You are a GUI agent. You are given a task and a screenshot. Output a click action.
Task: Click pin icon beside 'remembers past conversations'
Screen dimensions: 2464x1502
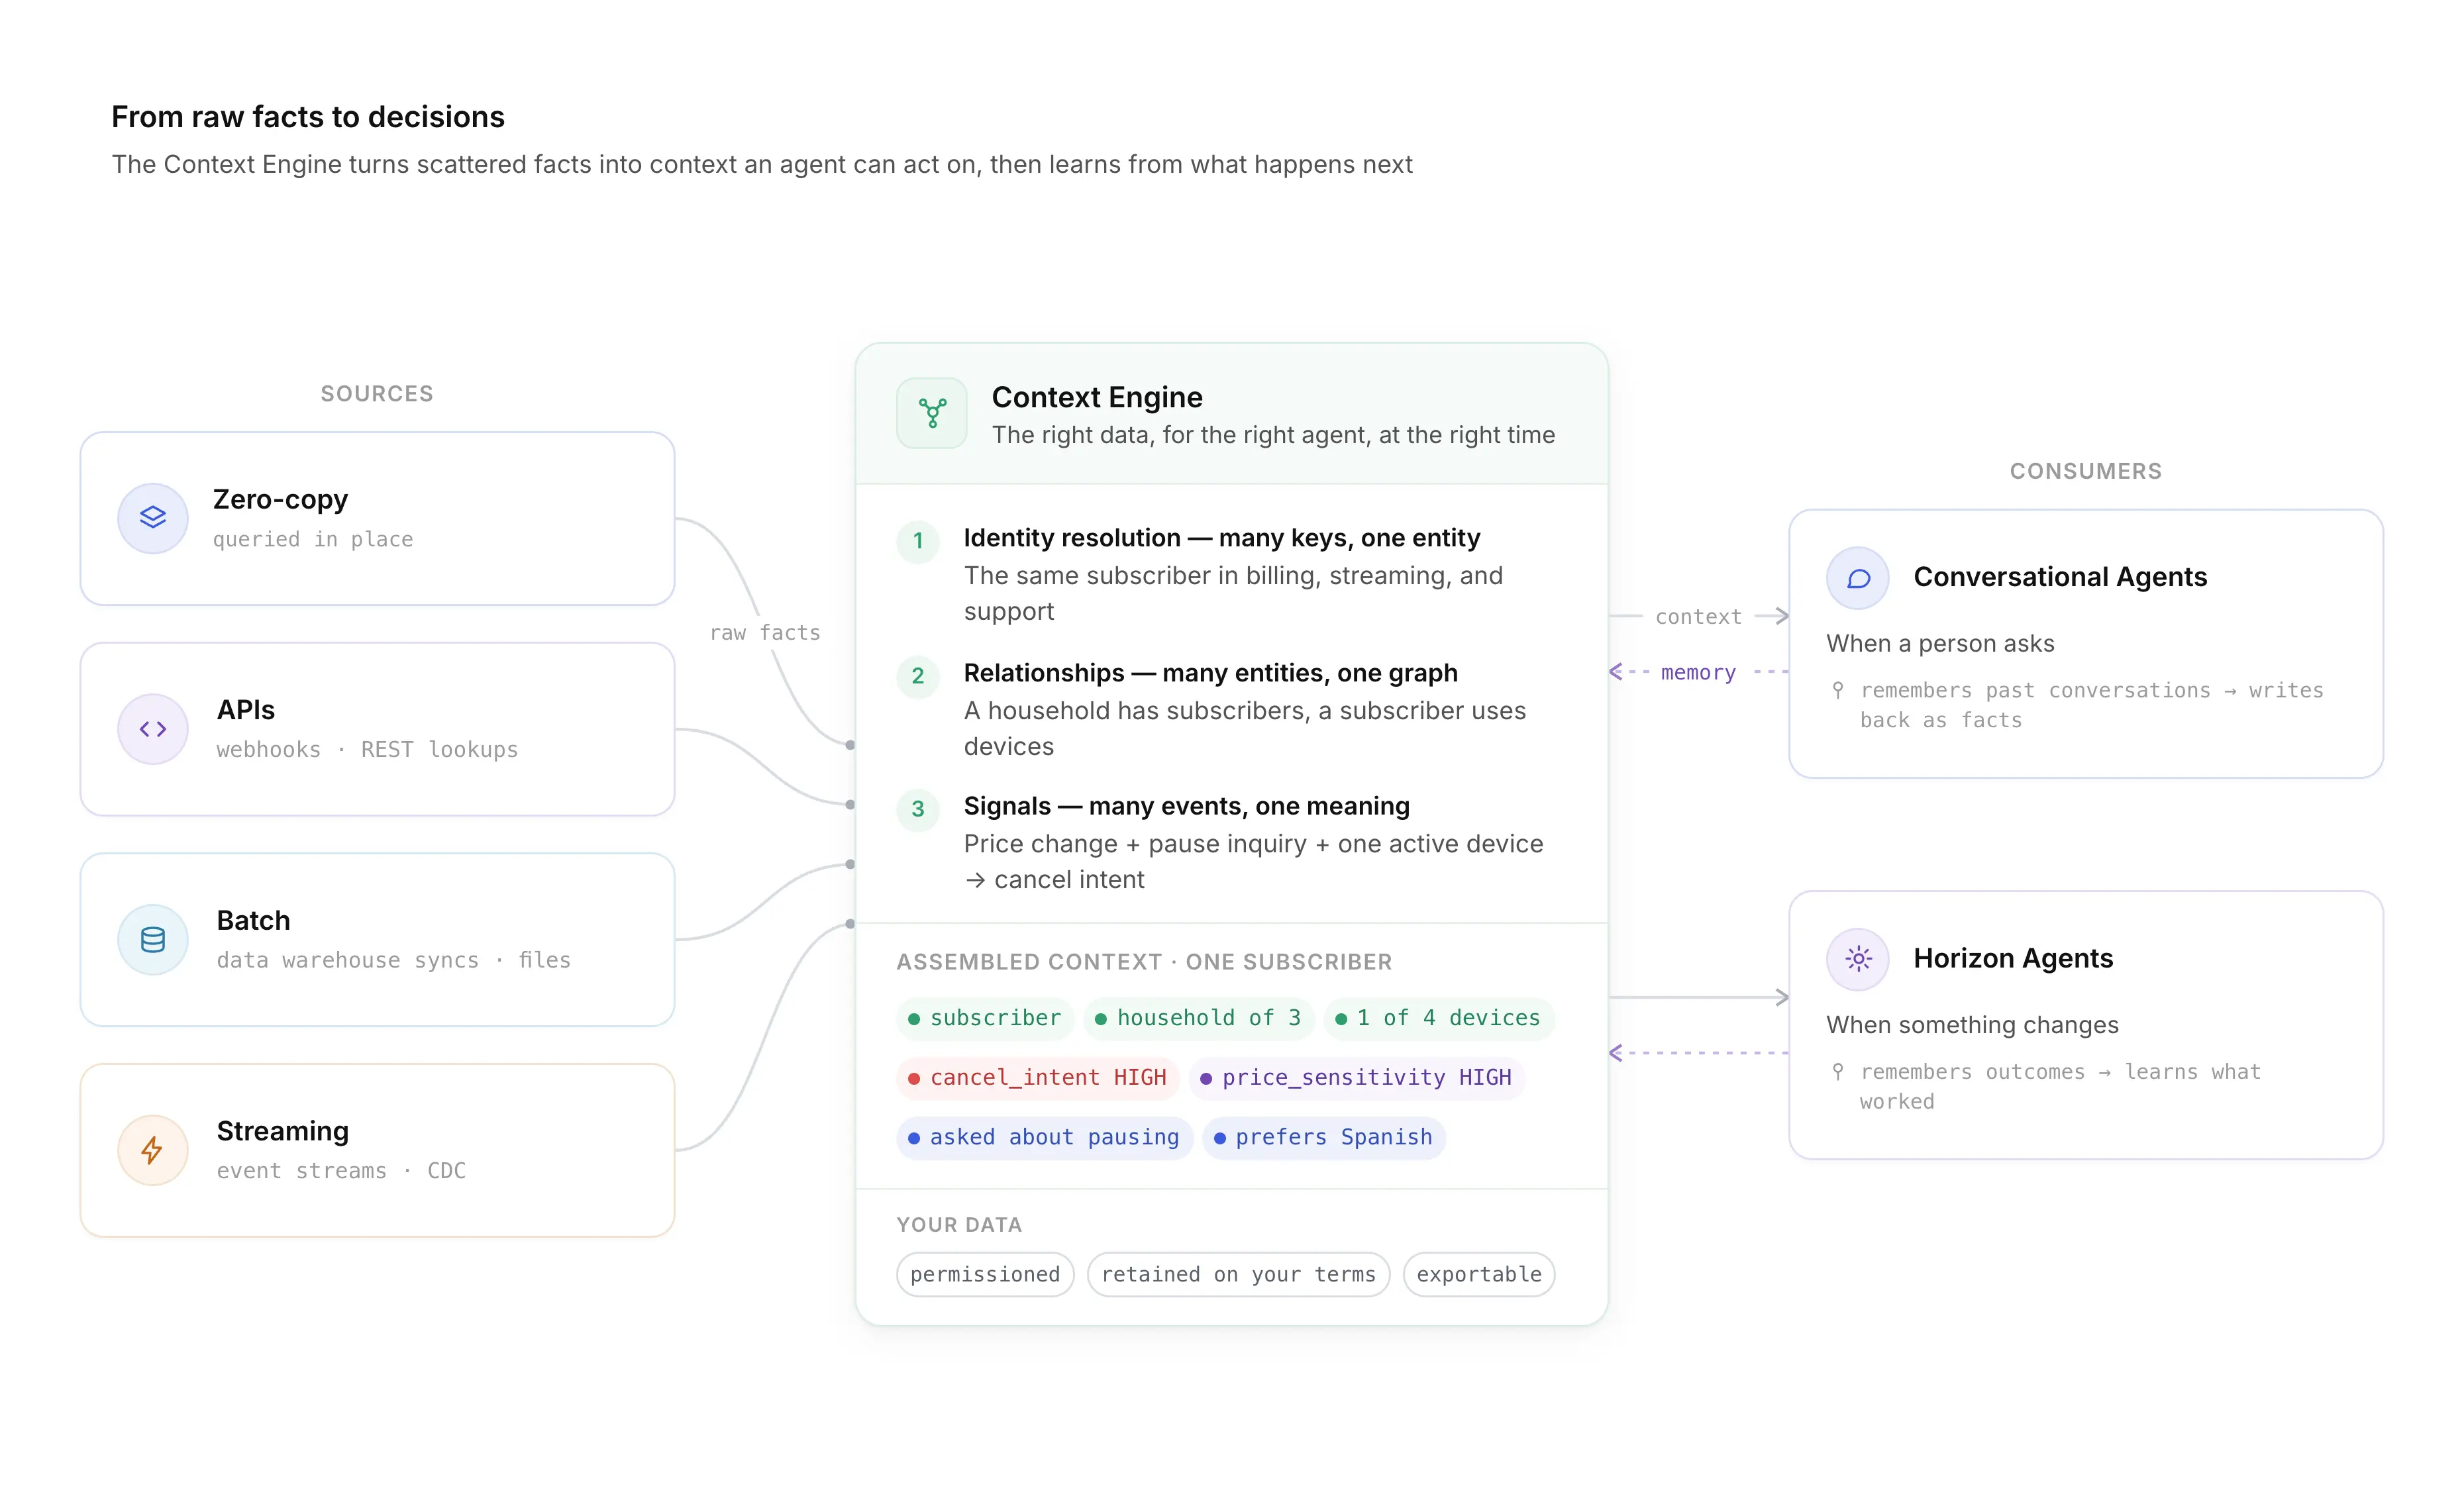[1837, 690]
